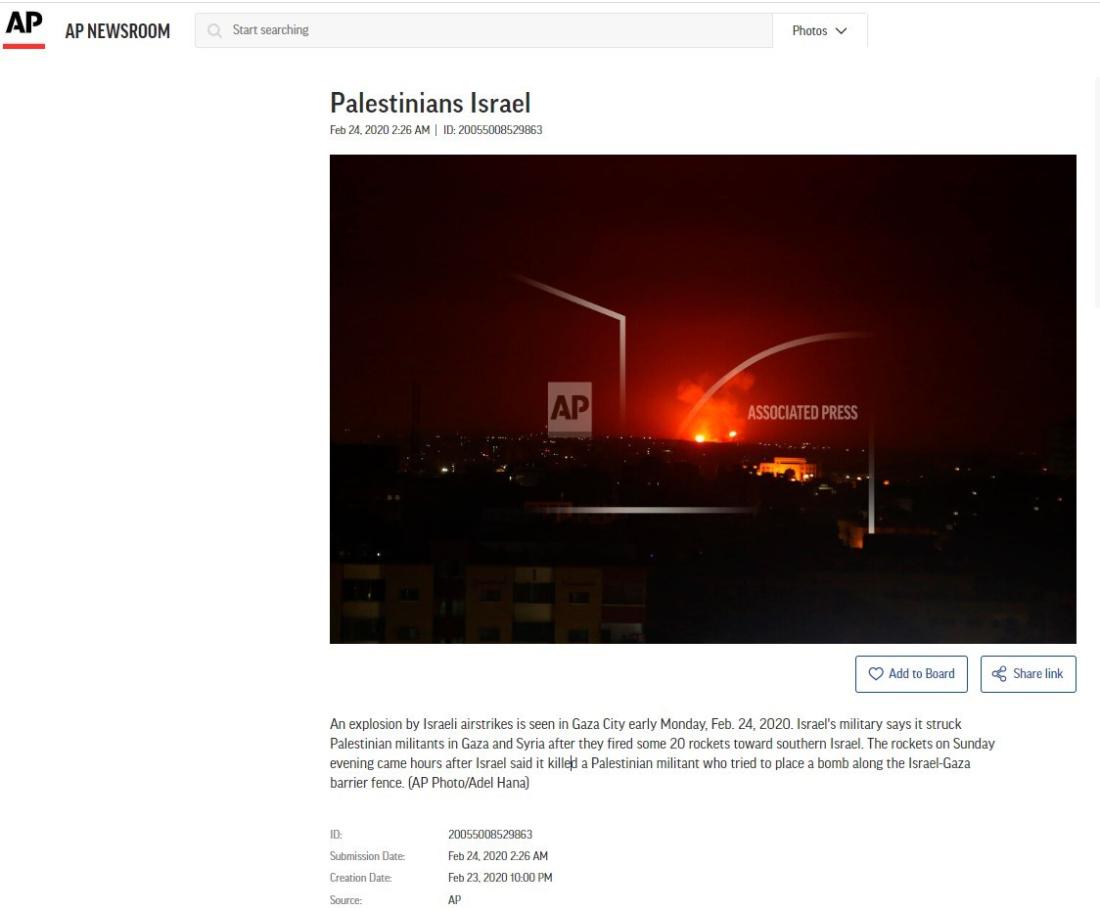1100x911 pixels.
Task: Click the magnifier search icon
Action: pos(215,30)
